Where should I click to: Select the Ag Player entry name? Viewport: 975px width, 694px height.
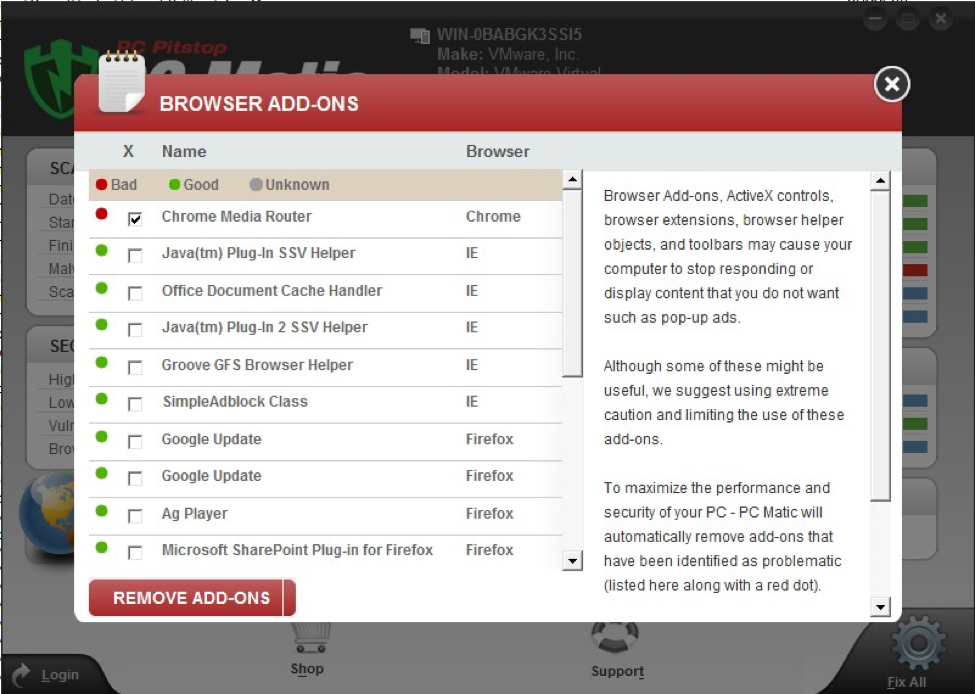pyautogui.click(x=195, y=514)
